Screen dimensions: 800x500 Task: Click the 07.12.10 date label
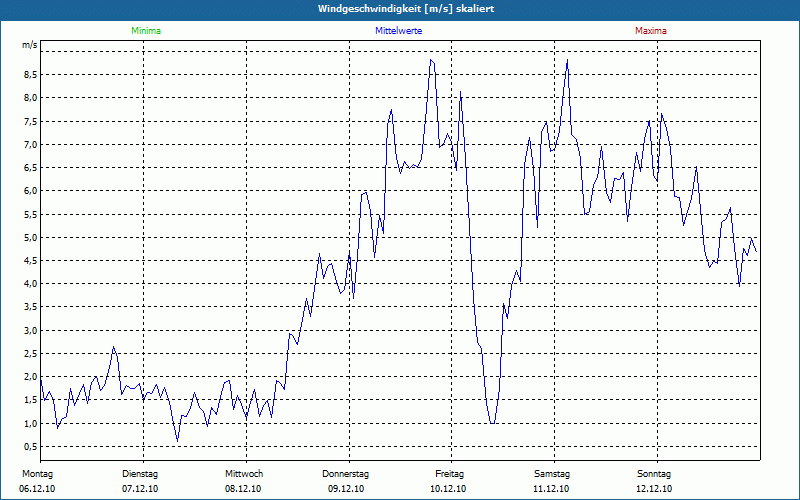pyautogui.click(x=140, y=489)
